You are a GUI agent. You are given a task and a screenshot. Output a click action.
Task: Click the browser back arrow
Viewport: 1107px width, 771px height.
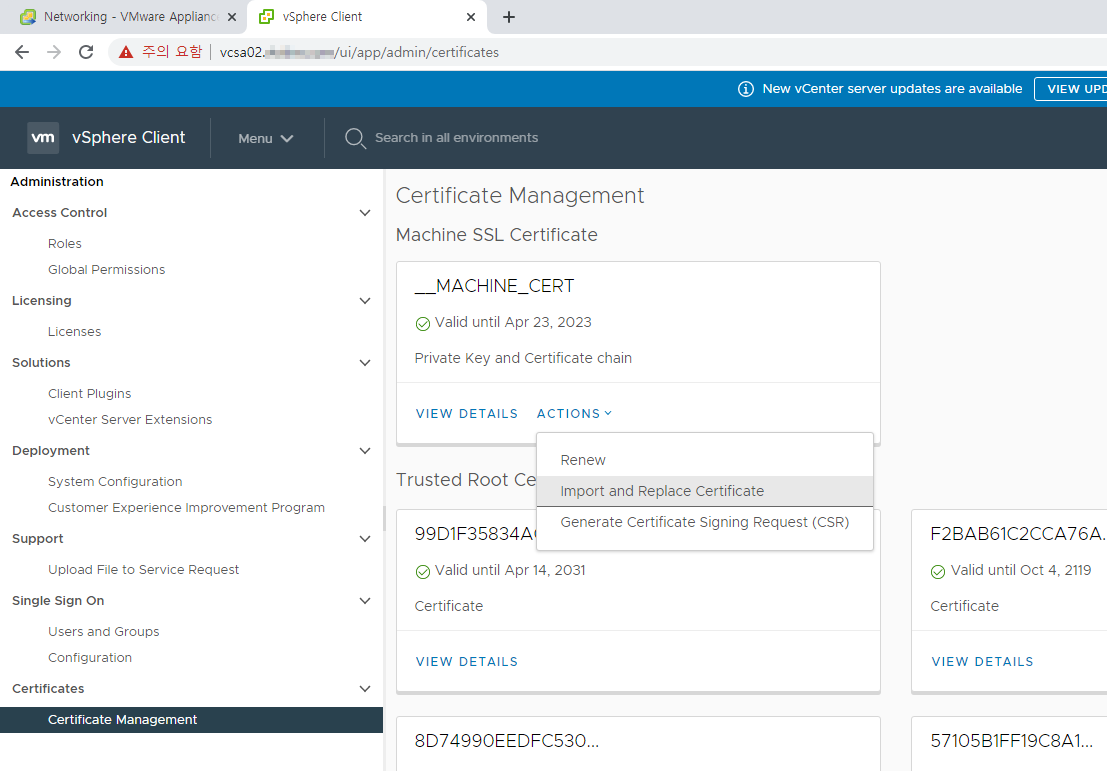point(22,52)
